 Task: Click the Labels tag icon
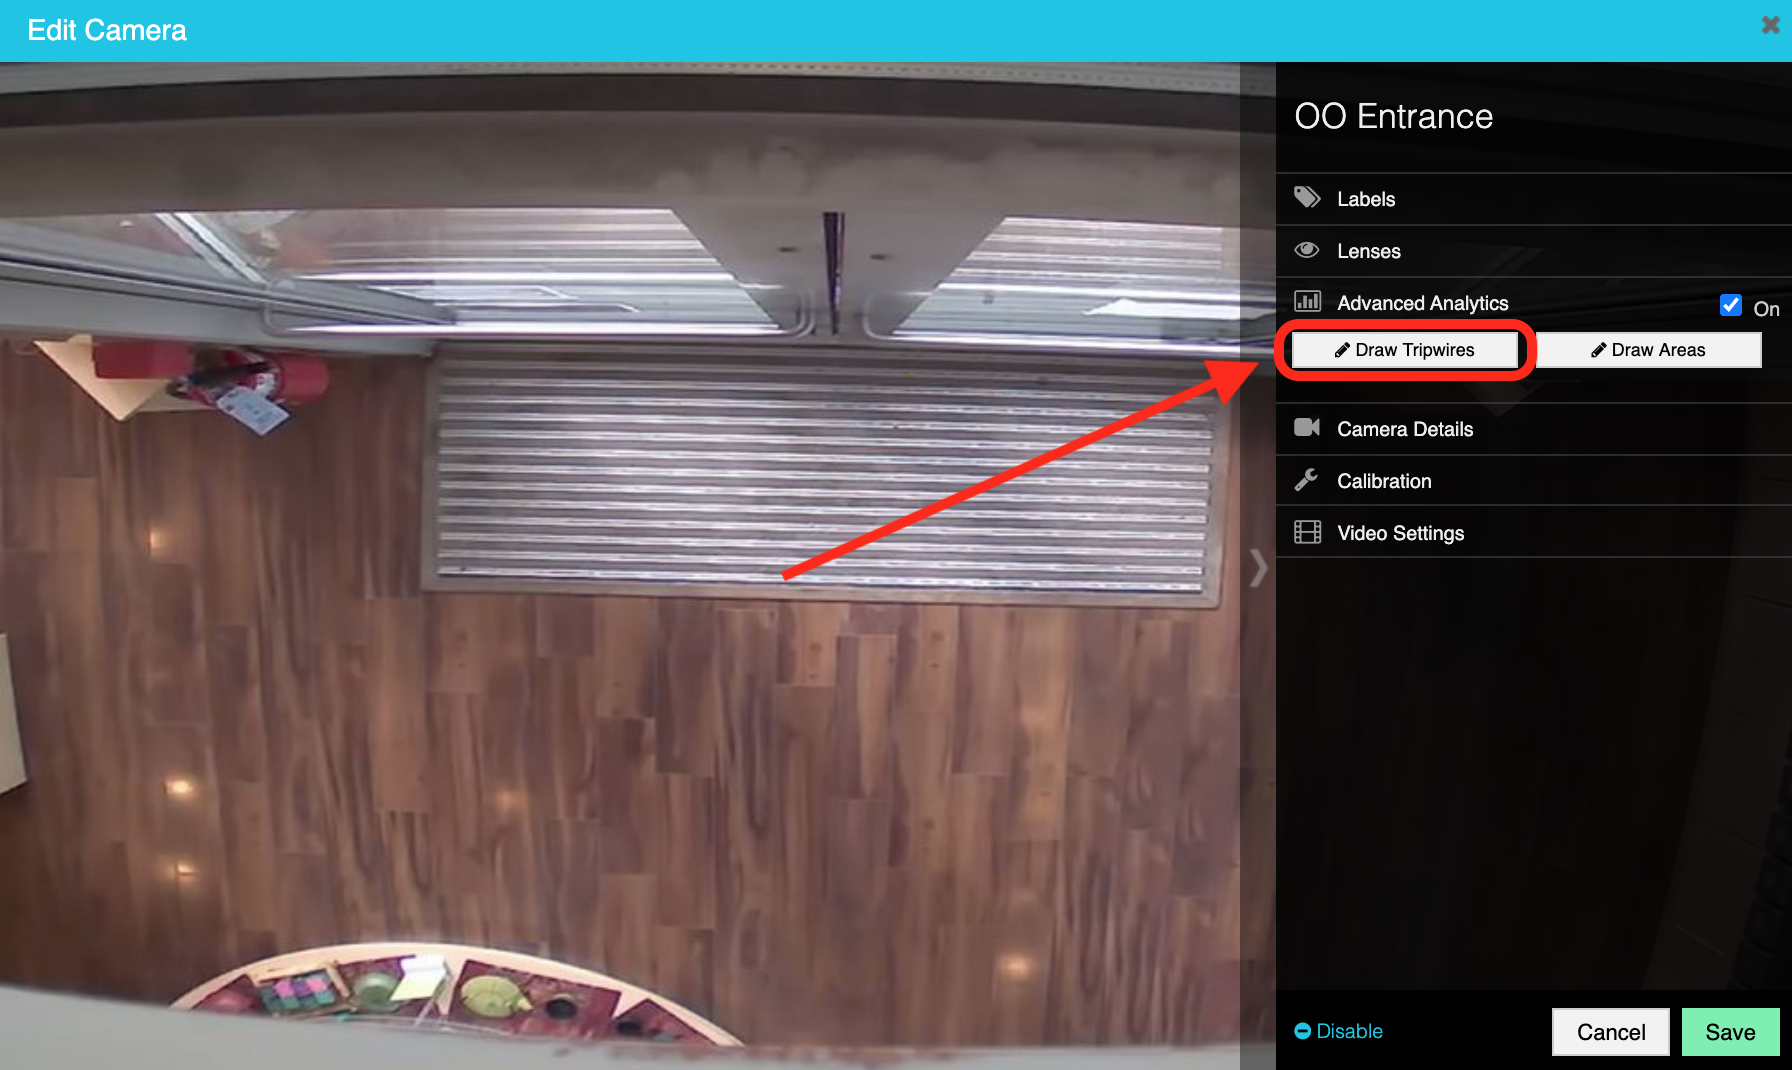pyautogui.click(x=1307, y=197)
